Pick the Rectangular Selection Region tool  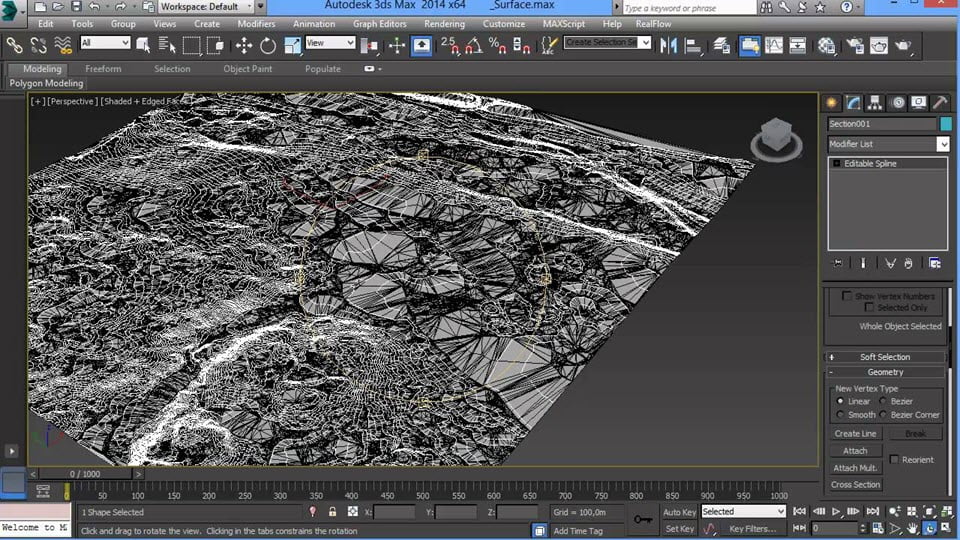191,45
